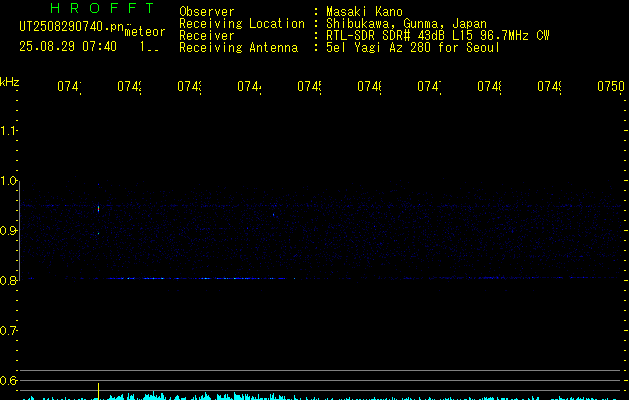The height and width of the screenshot is (400, 629).
Task: Click the cyan signal level graph
Action: [321, 396]
